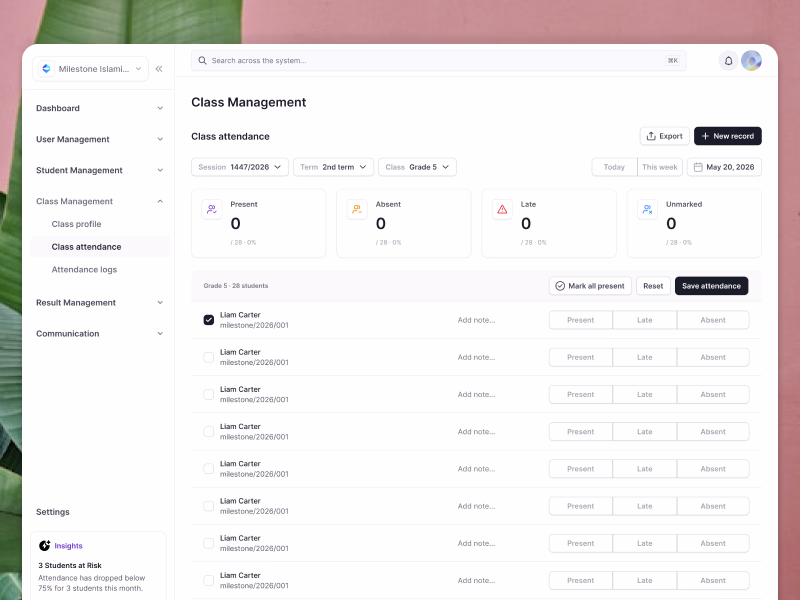The height and width of the screenshot is (600, 800).
Task: Select the This week date tab
Action: [x=660, y=167]
